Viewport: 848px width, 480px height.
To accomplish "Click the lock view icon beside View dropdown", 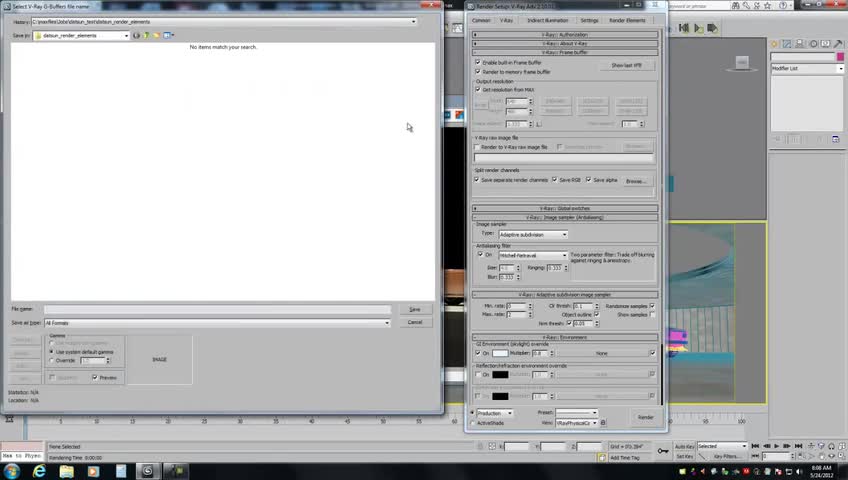I will tap(603, 423).
